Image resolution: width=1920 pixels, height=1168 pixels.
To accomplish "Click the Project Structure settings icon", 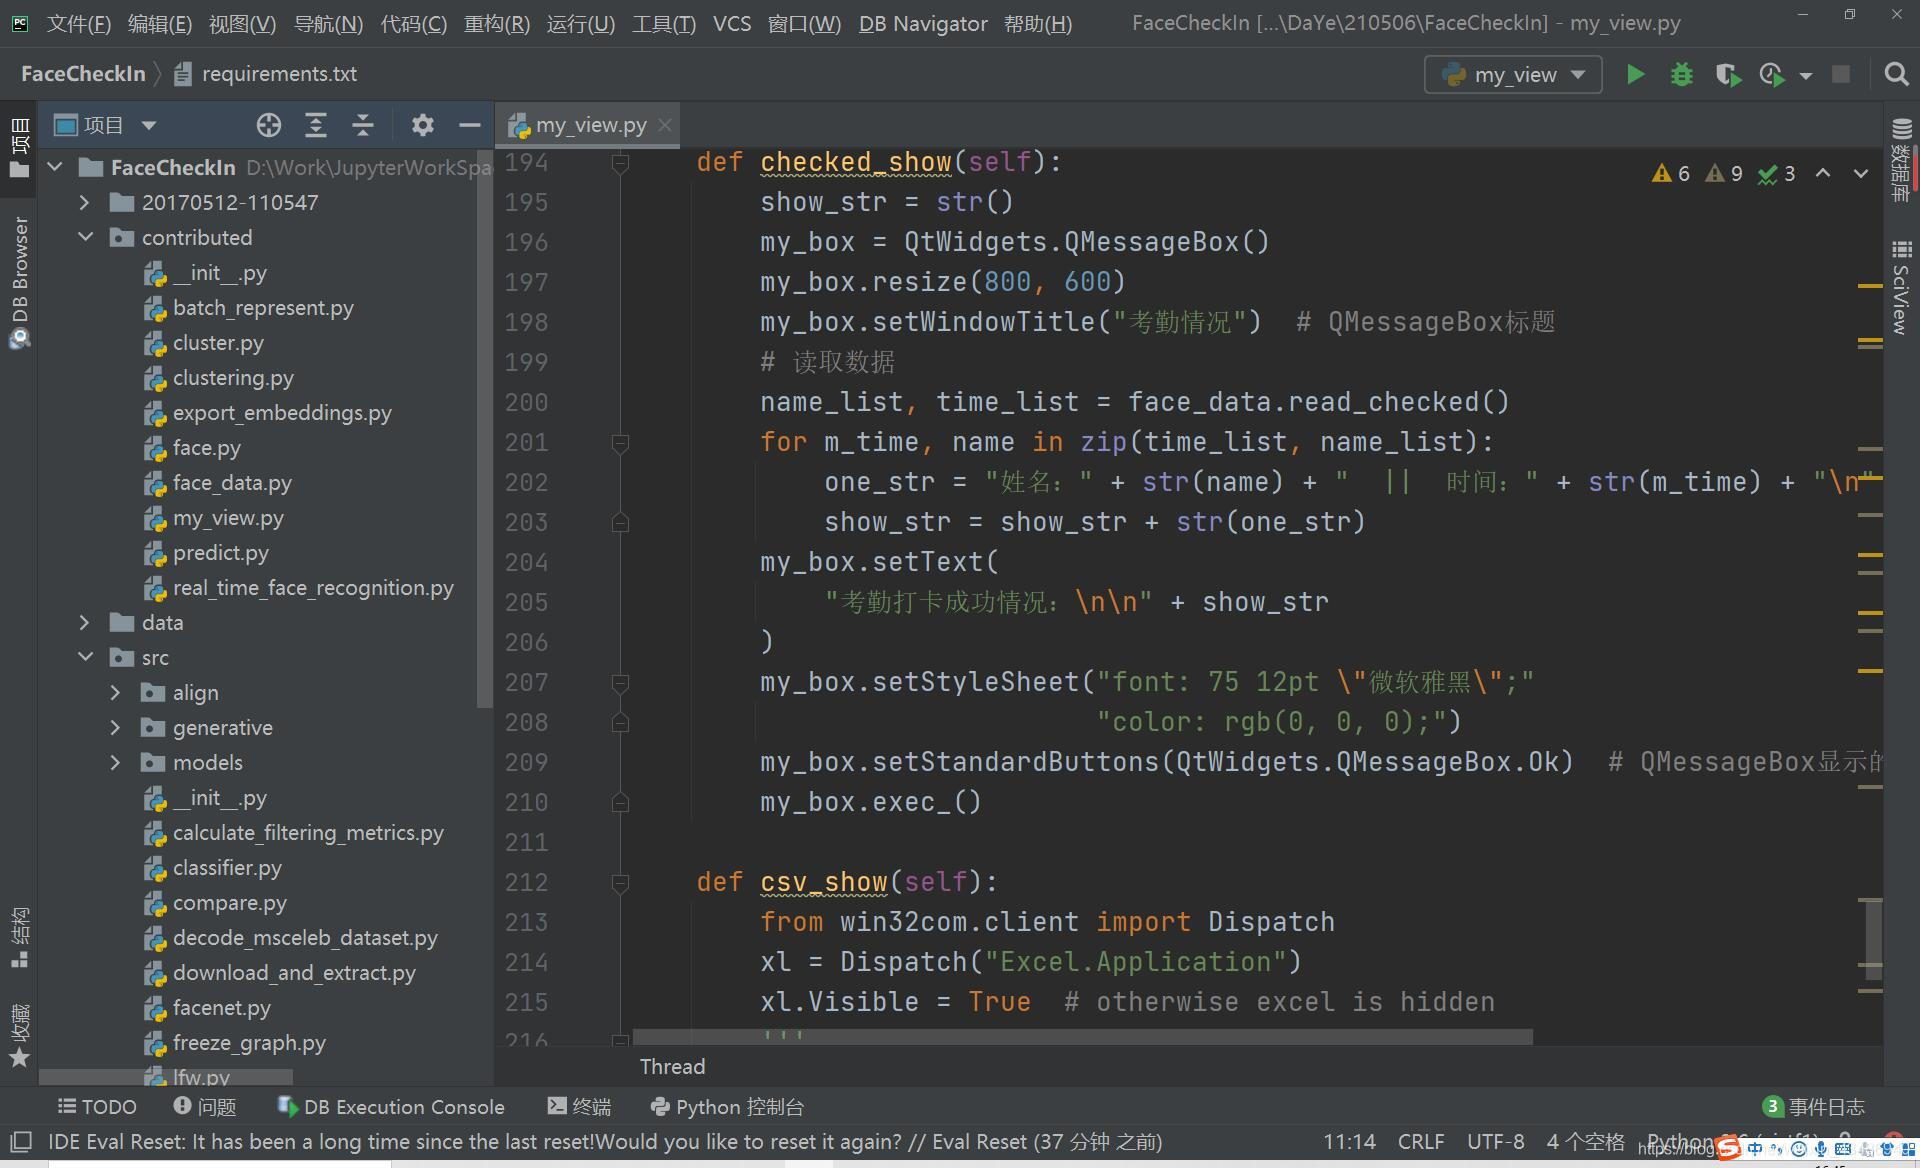I will [x=421, y=125].
